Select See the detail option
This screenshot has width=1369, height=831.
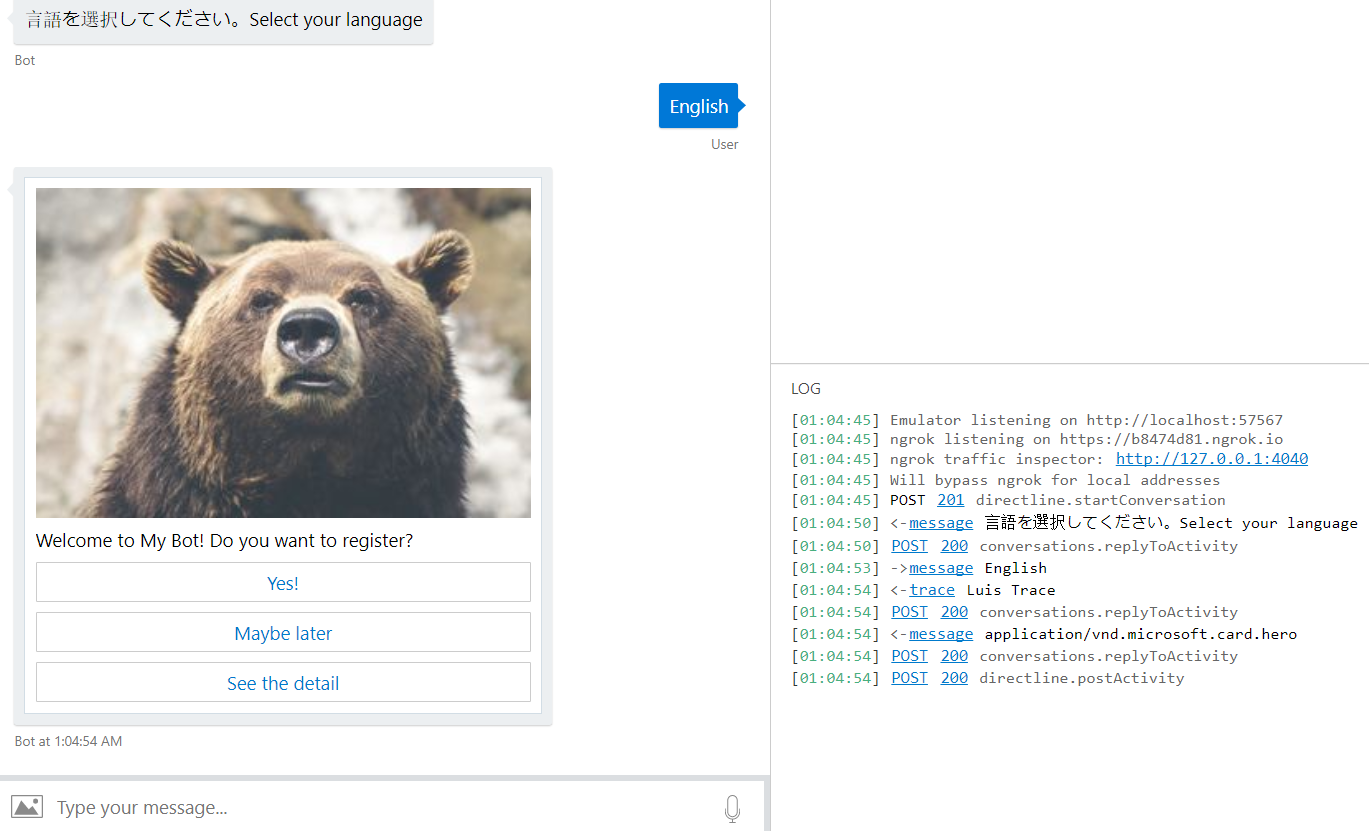[283, 682]
